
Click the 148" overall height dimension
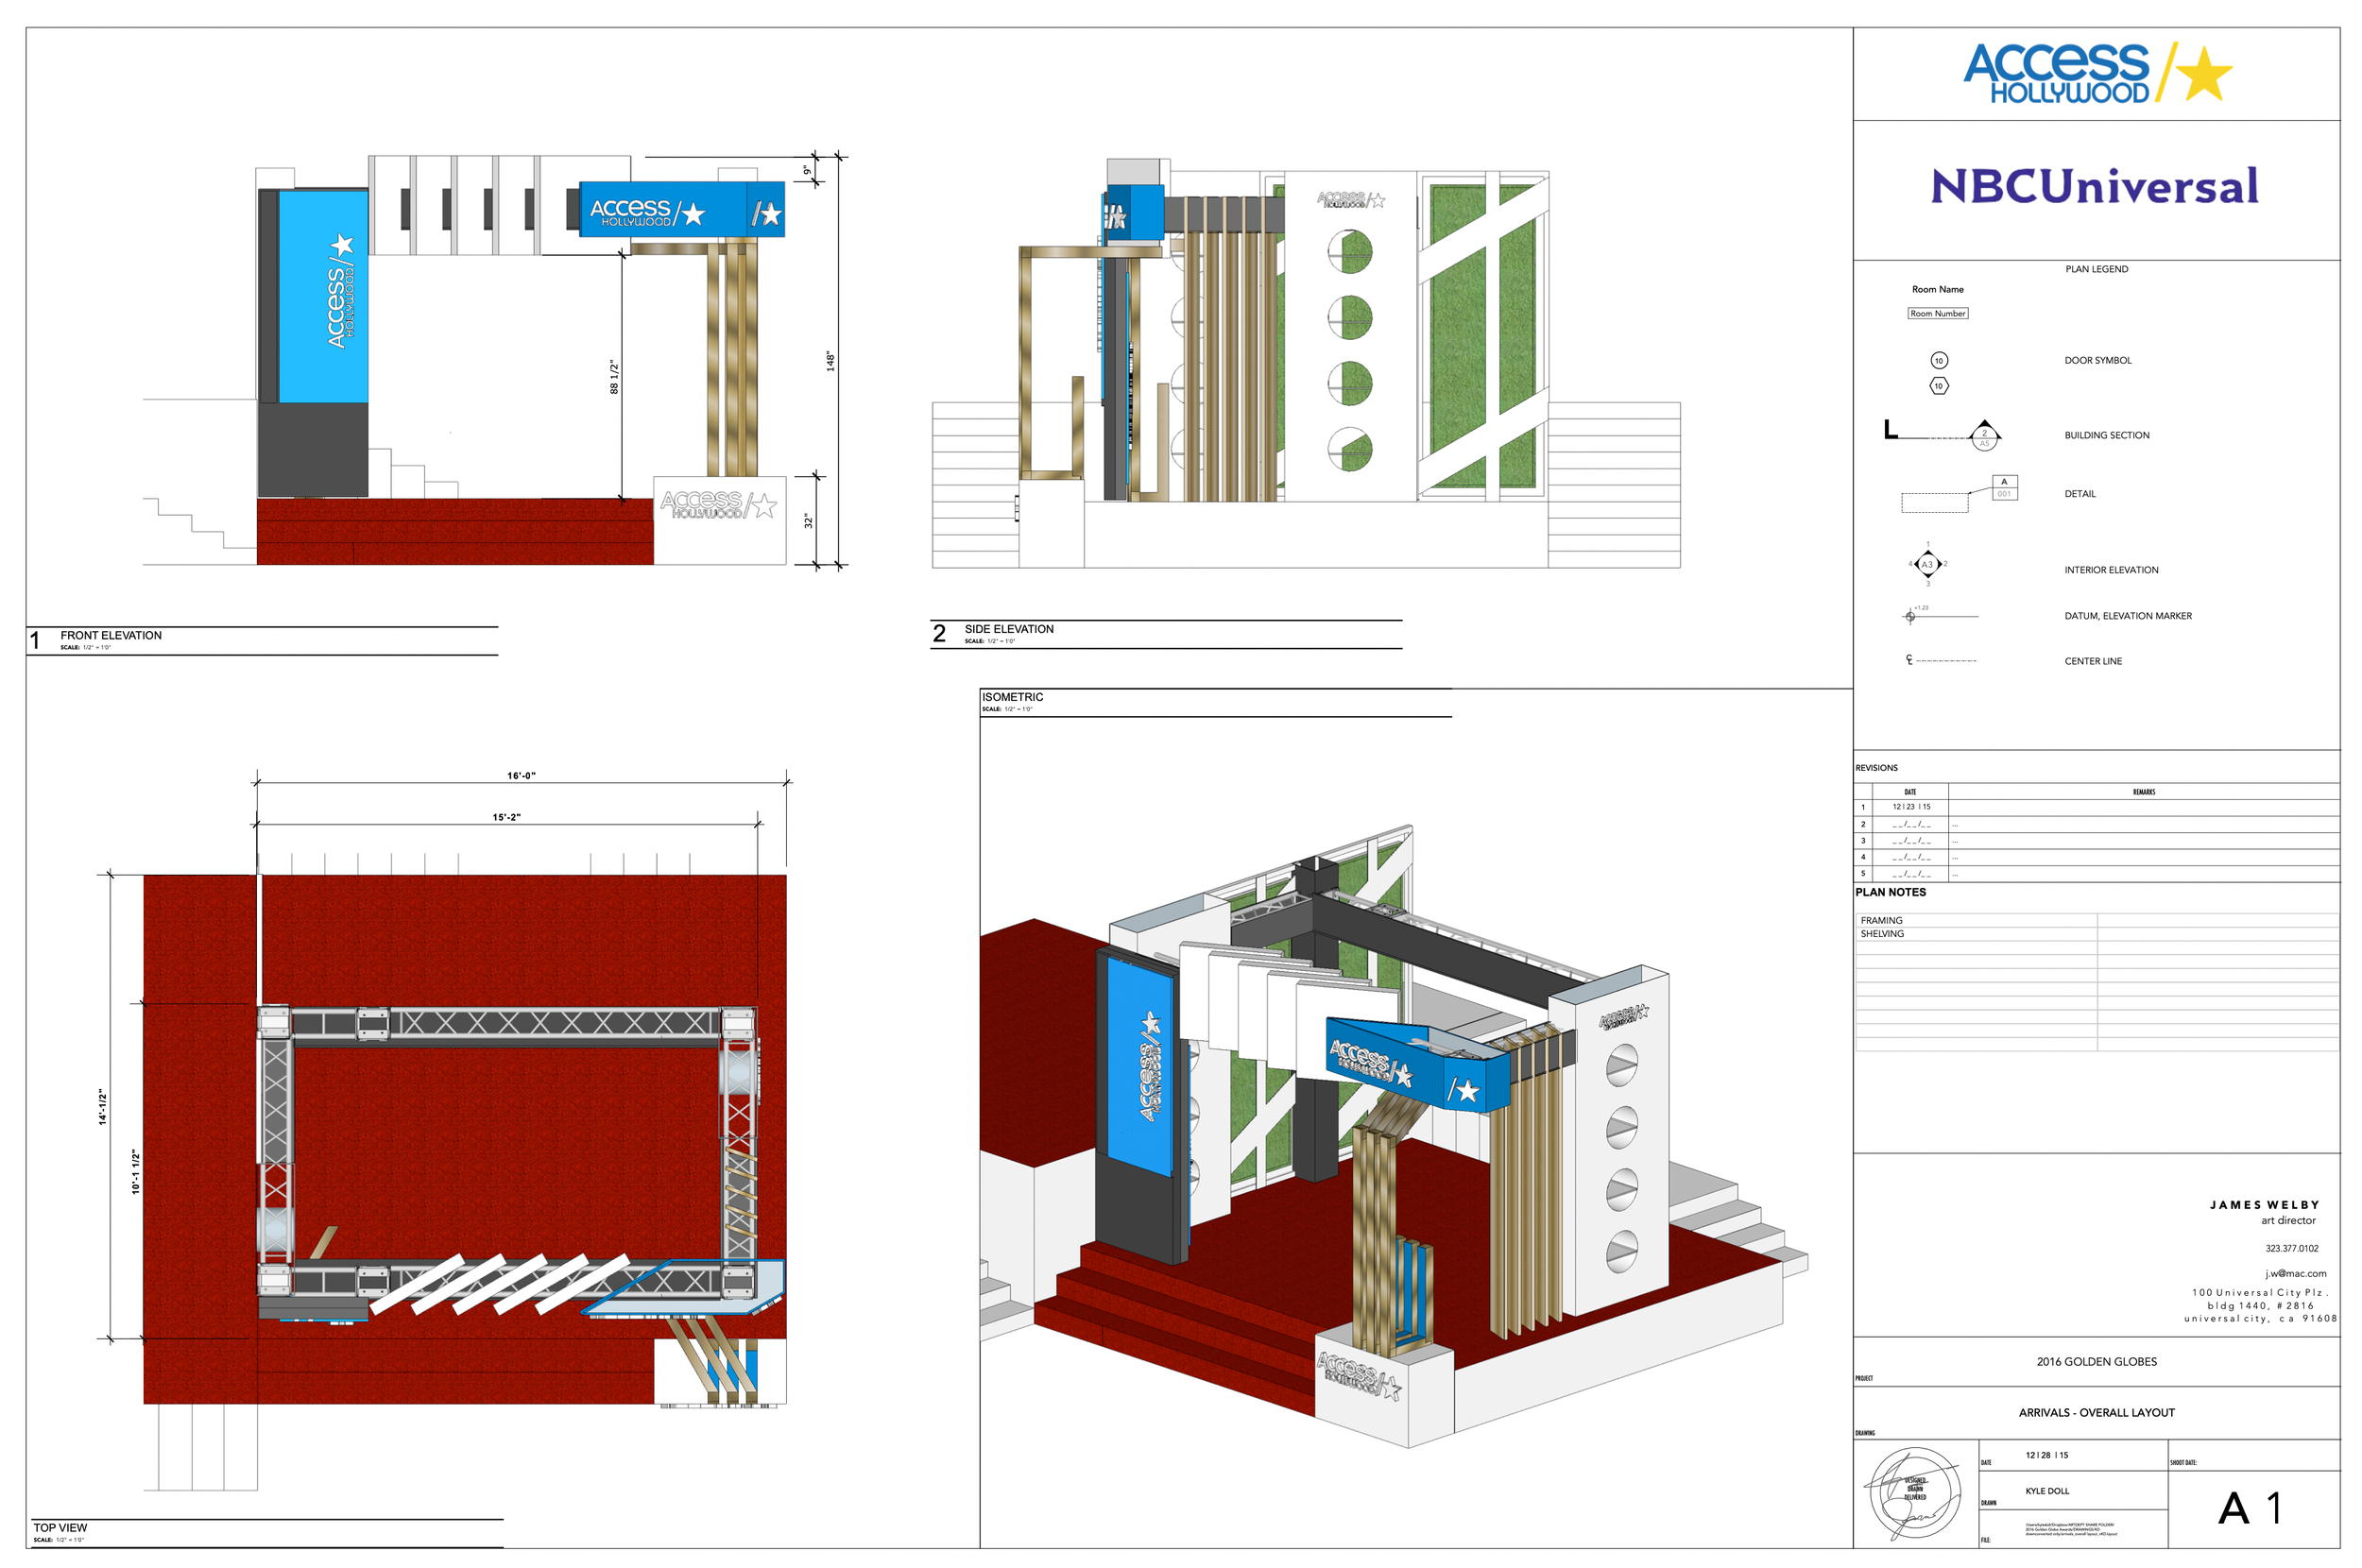(829, 361)
